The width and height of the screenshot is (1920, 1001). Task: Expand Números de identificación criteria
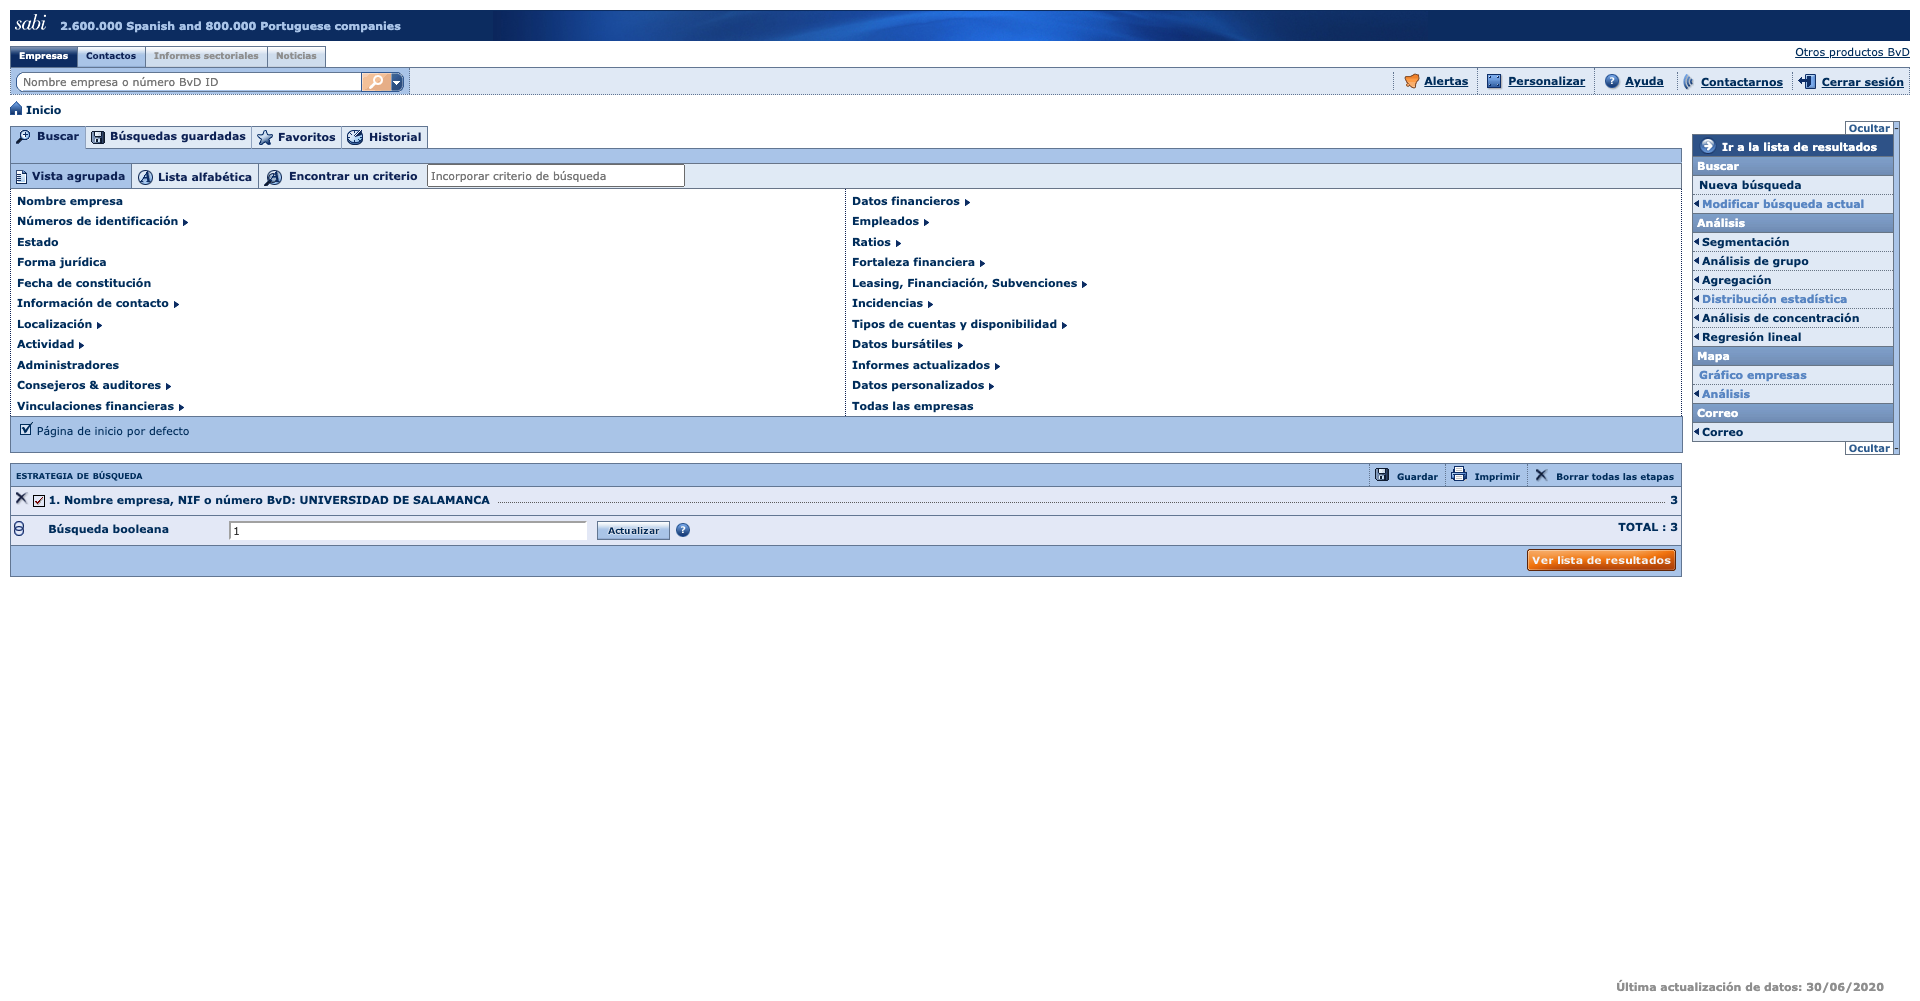102,221
